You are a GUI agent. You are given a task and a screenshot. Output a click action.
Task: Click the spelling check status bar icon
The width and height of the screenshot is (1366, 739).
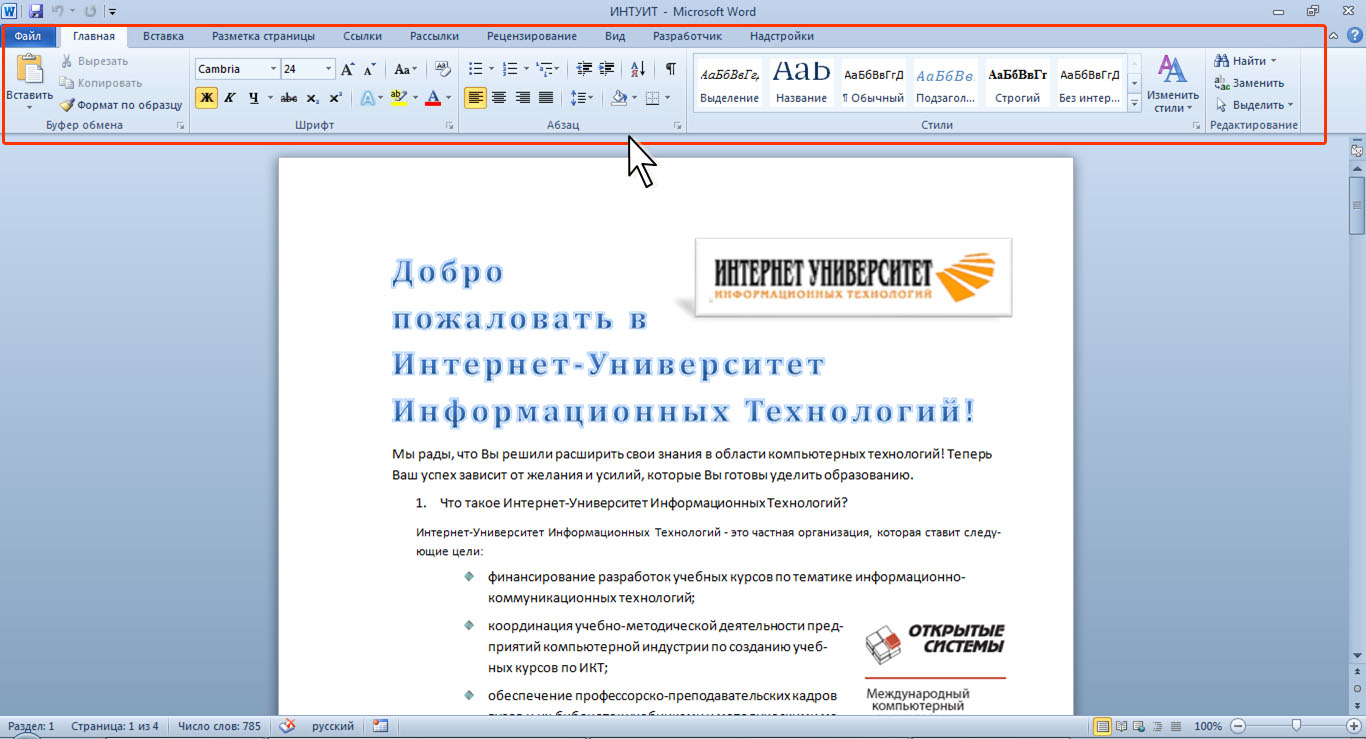click(288, 726)
